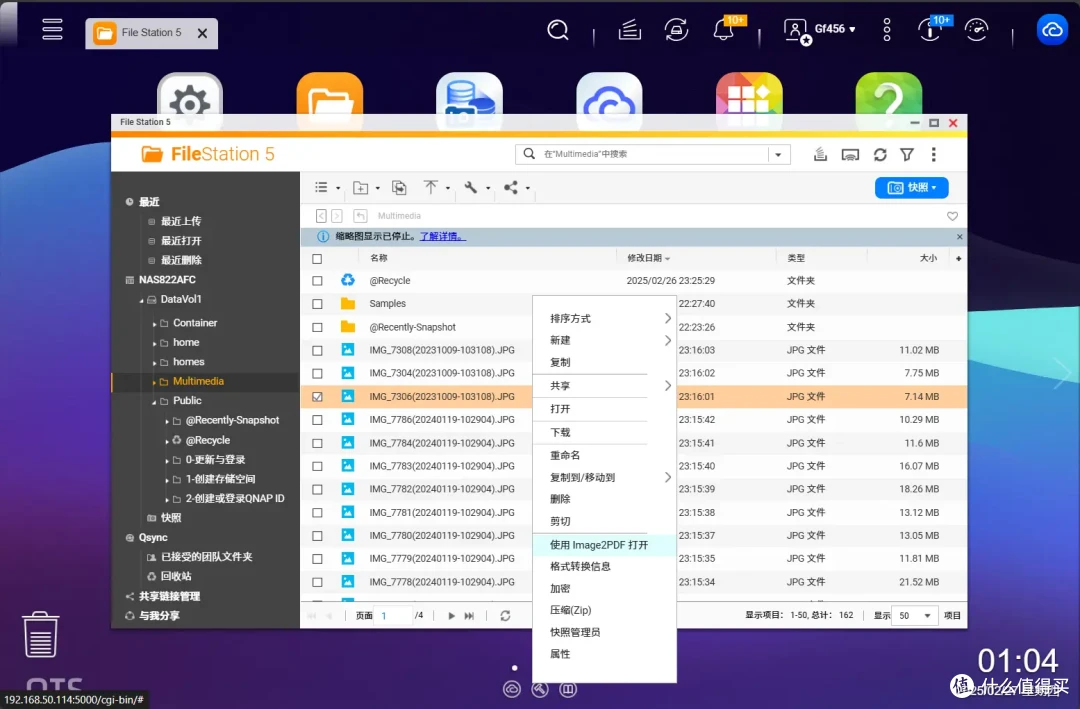
Task: Open the 快照 snapshot dropdown button
Action: 911,187
